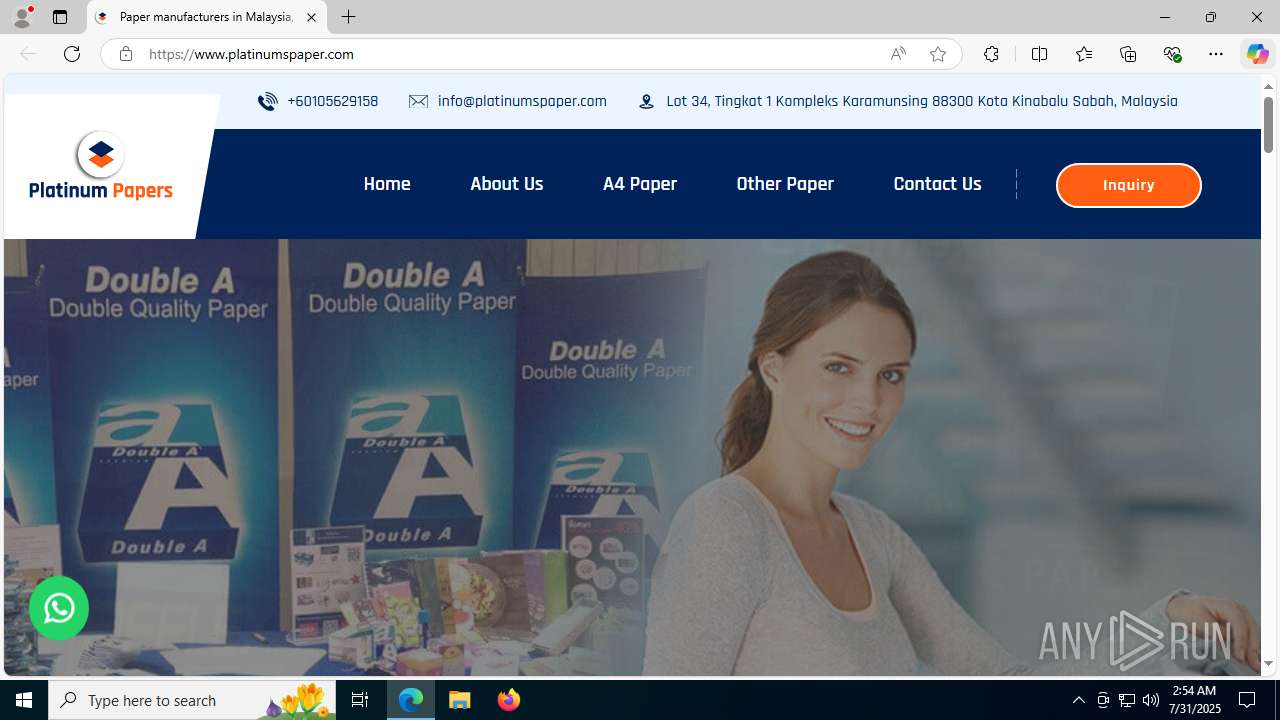Click the Kota Kinabalu address text

922,101
